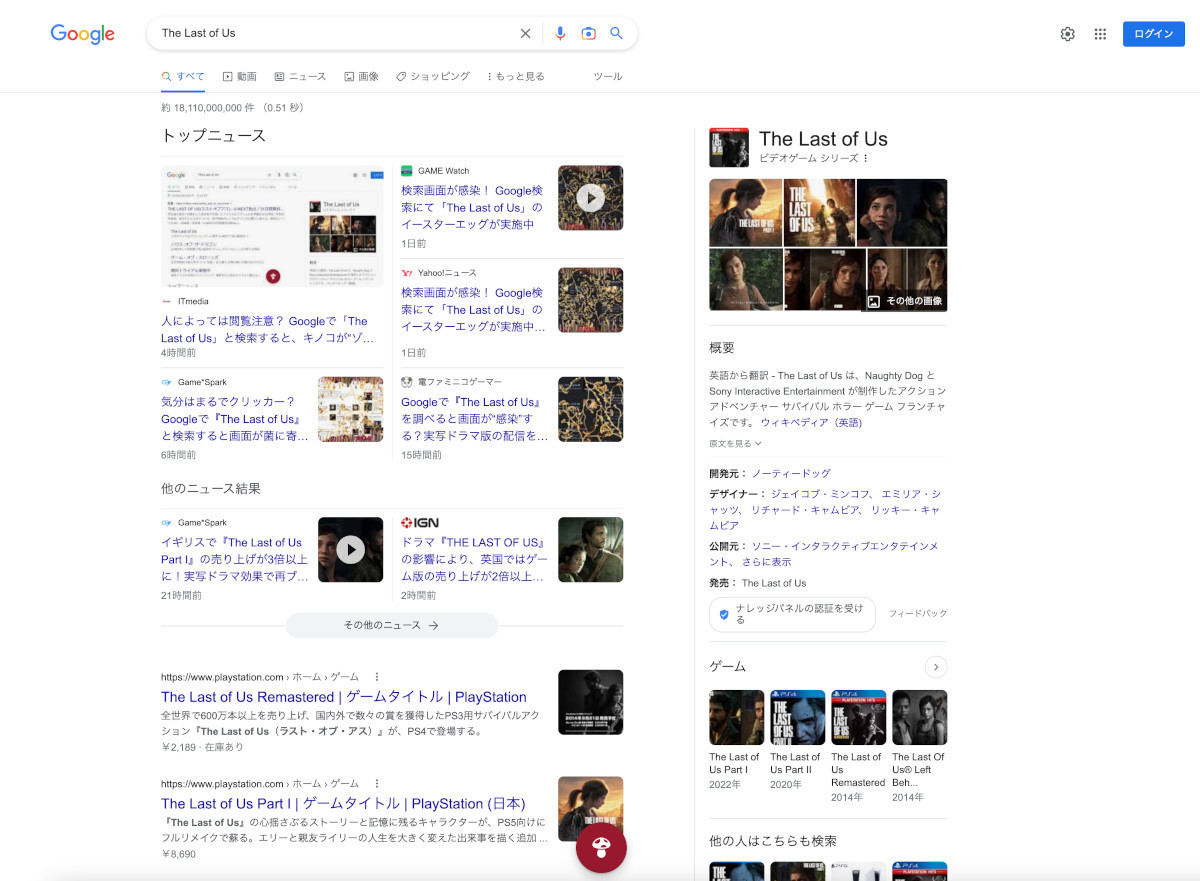Open the 電ファミニコゲーマー article thumbnail
The height and width of the screenshot is (881, 1200).
(x=590, y=409)
